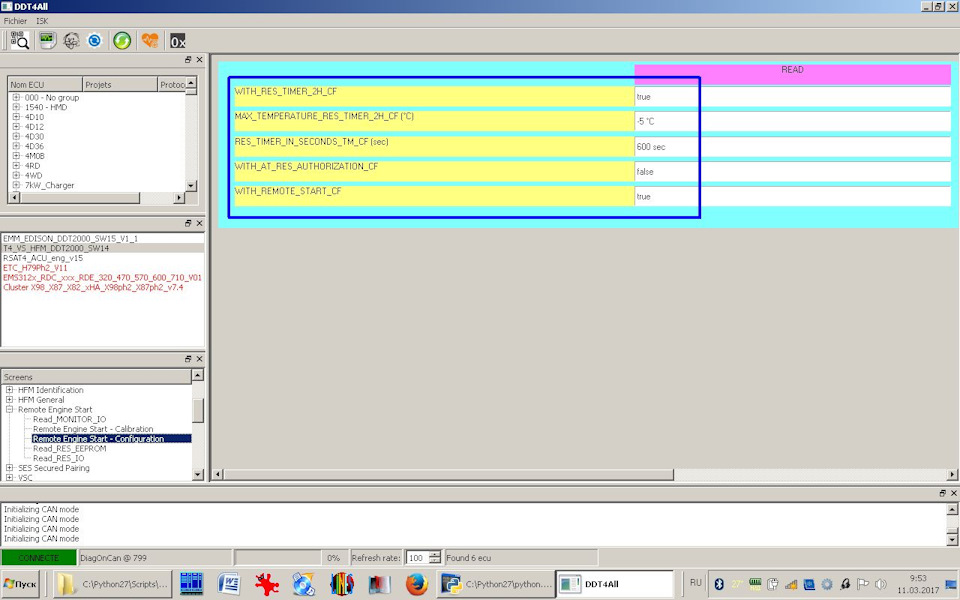Screen dimensions: 960x600
Task: Expand the 4WD tree node
Action: tap(16, 175)
